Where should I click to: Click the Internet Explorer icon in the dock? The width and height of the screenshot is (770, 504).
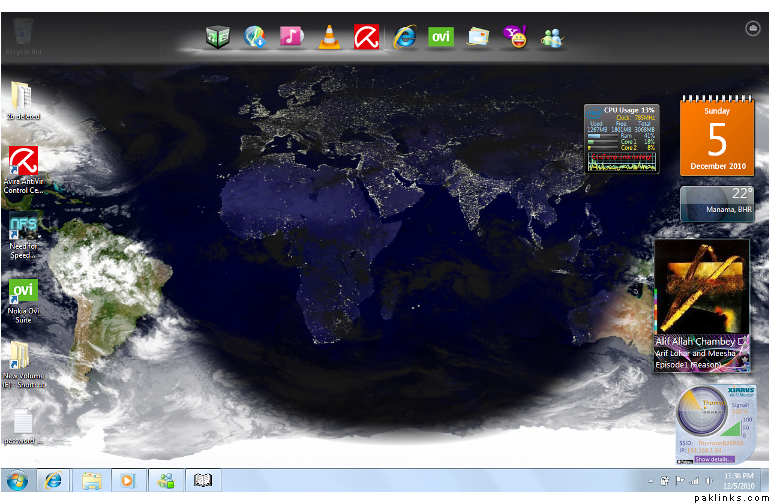point(404,38)
